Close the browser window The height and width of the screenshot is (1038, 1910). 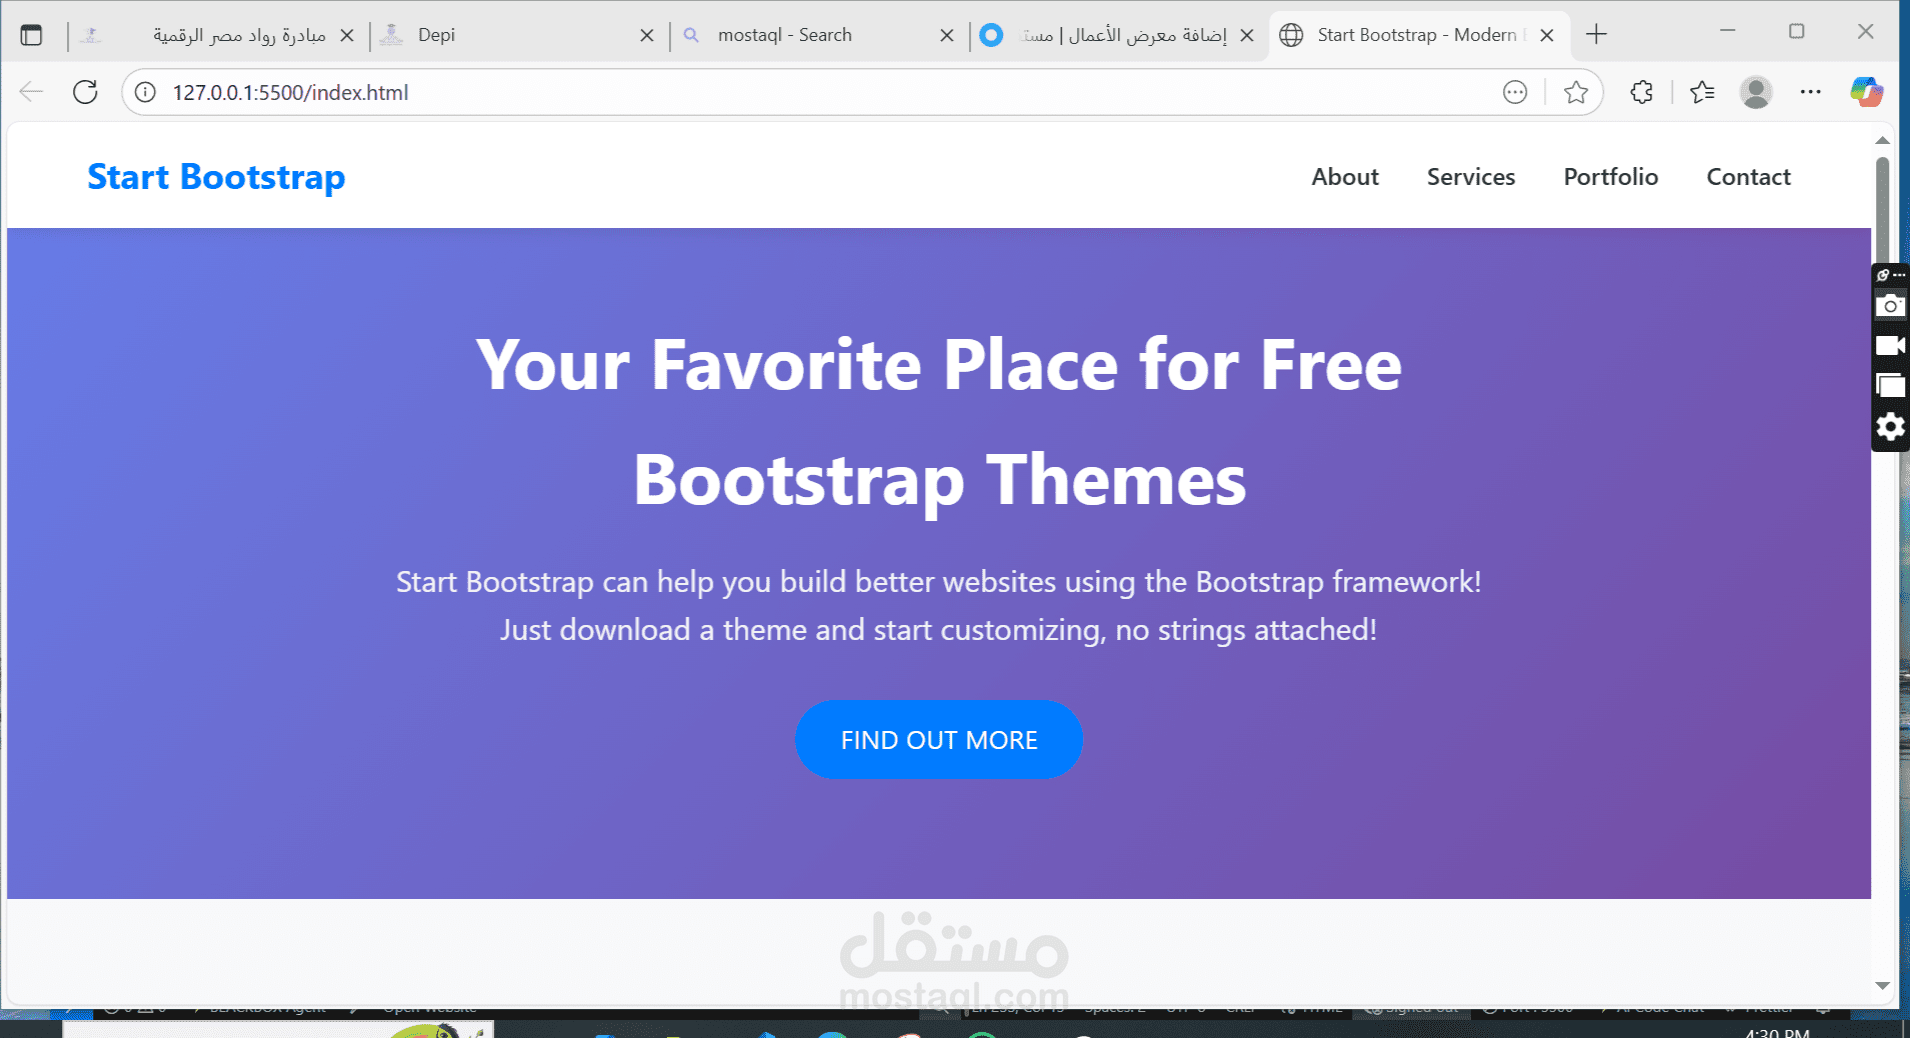pos(1865,31)
